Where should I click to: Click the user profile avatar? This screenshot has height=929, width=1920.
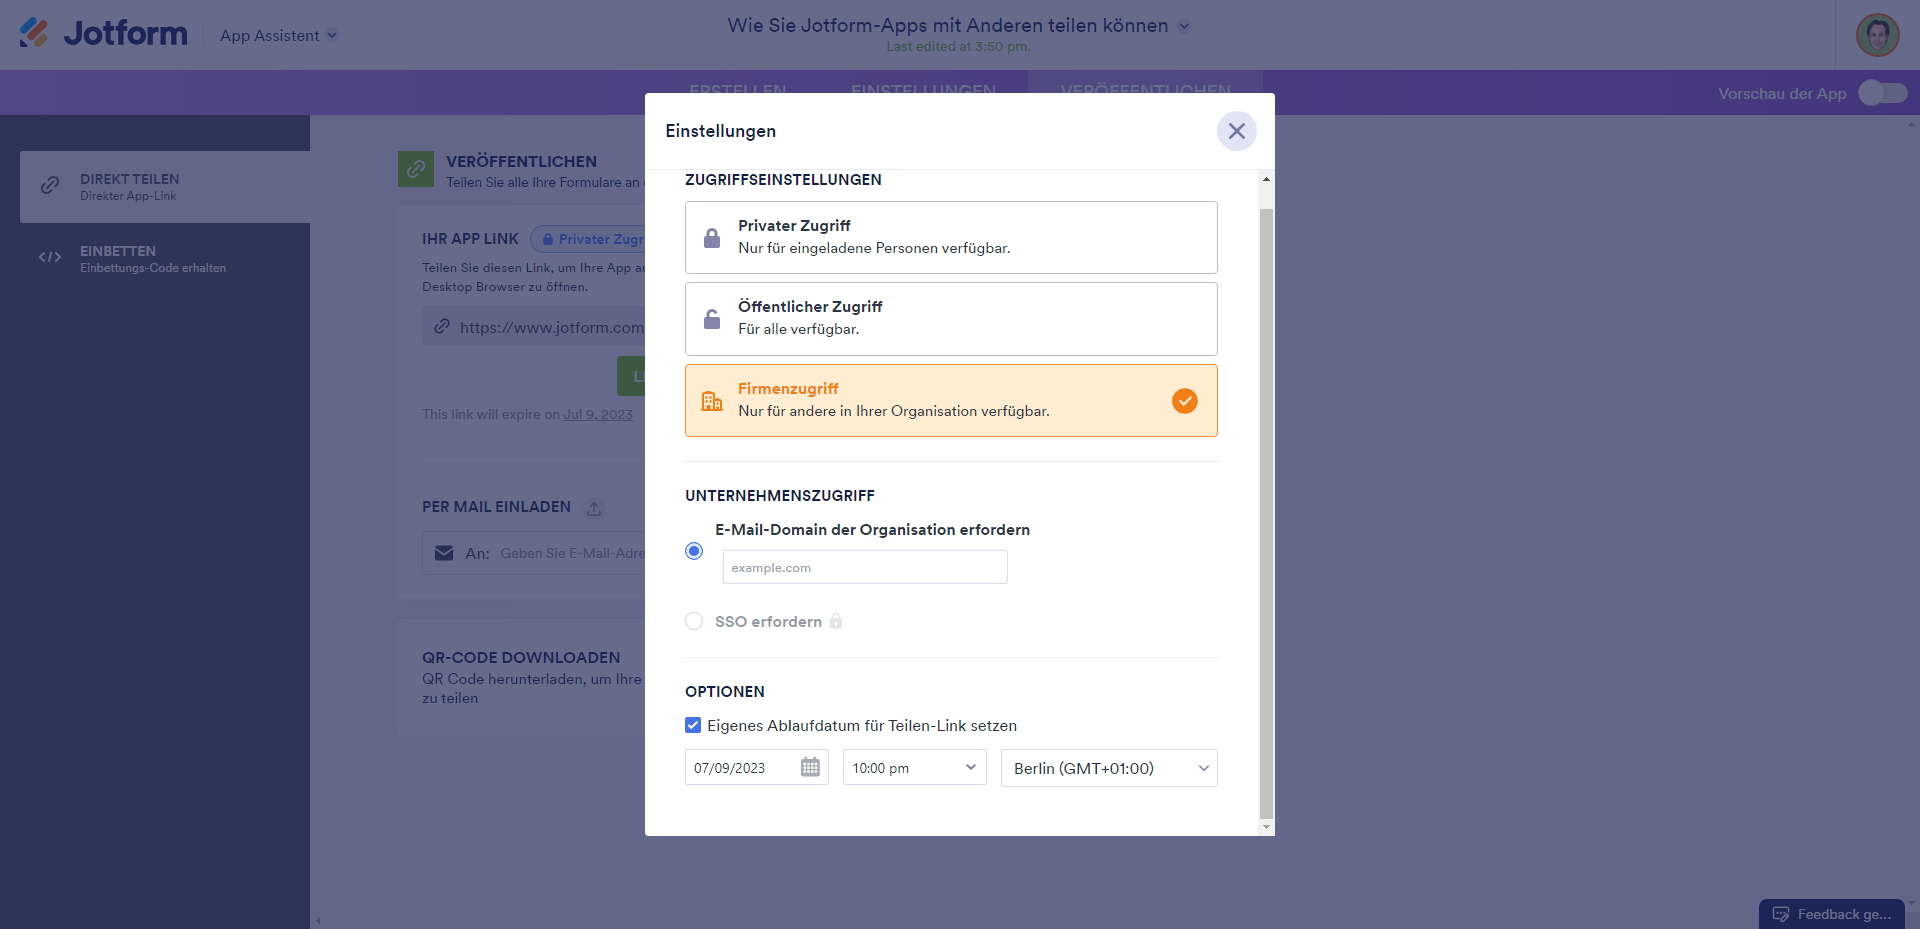pos(1877,35)
